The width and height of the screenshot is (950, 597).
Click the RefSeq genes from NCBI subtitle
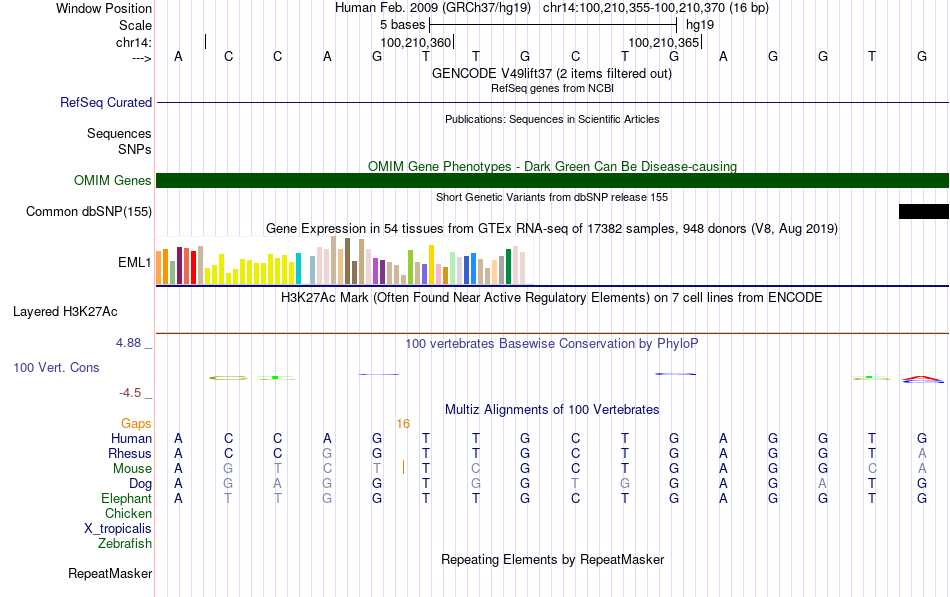coord(552,88)
